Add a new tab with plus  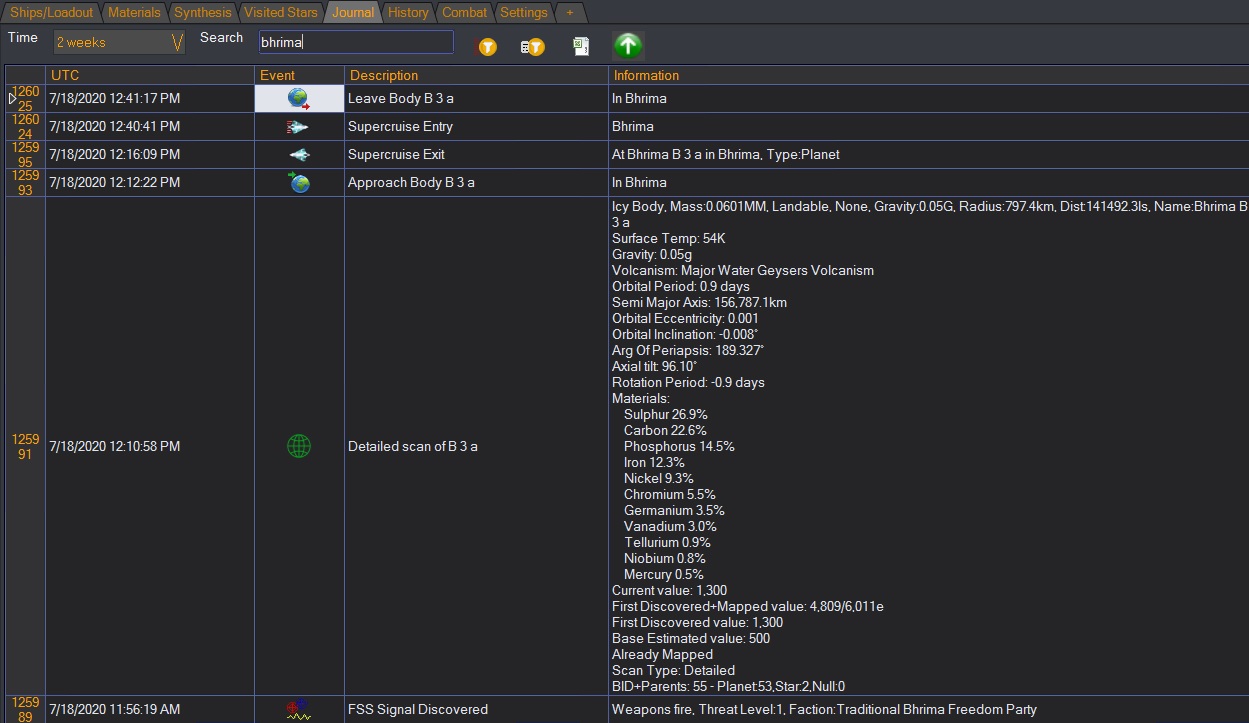570,13
